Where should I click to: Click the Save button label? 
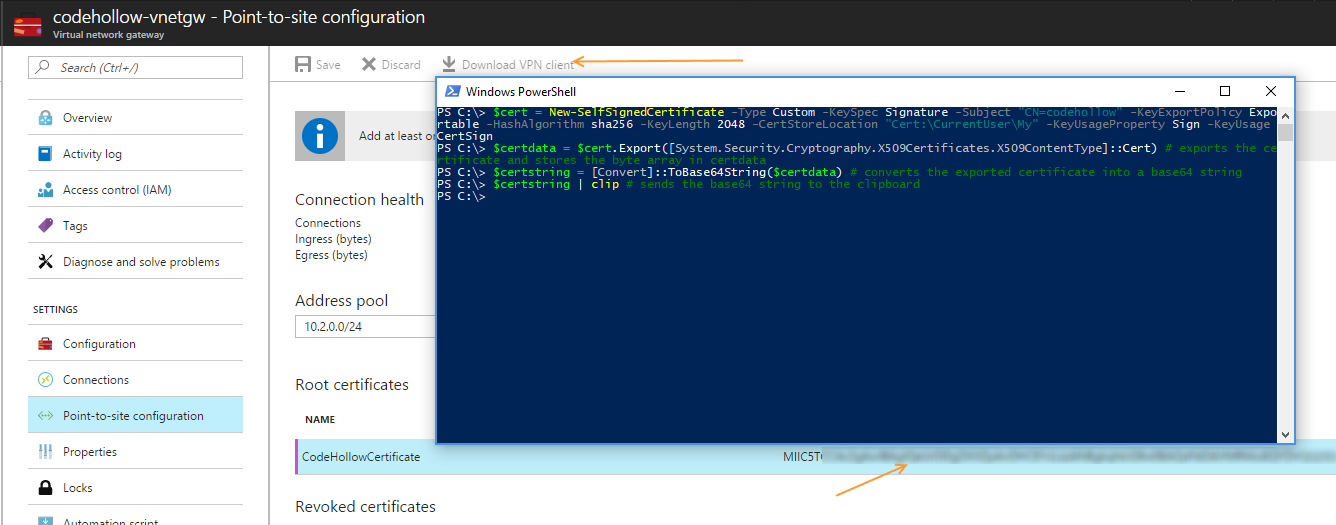[x=328, y=65]
